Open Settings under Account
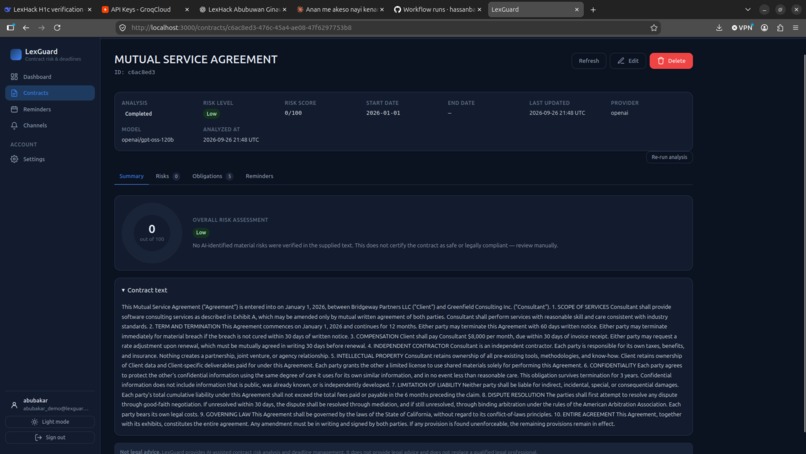This screenshot has width=806, height=454. click(50, 159)
